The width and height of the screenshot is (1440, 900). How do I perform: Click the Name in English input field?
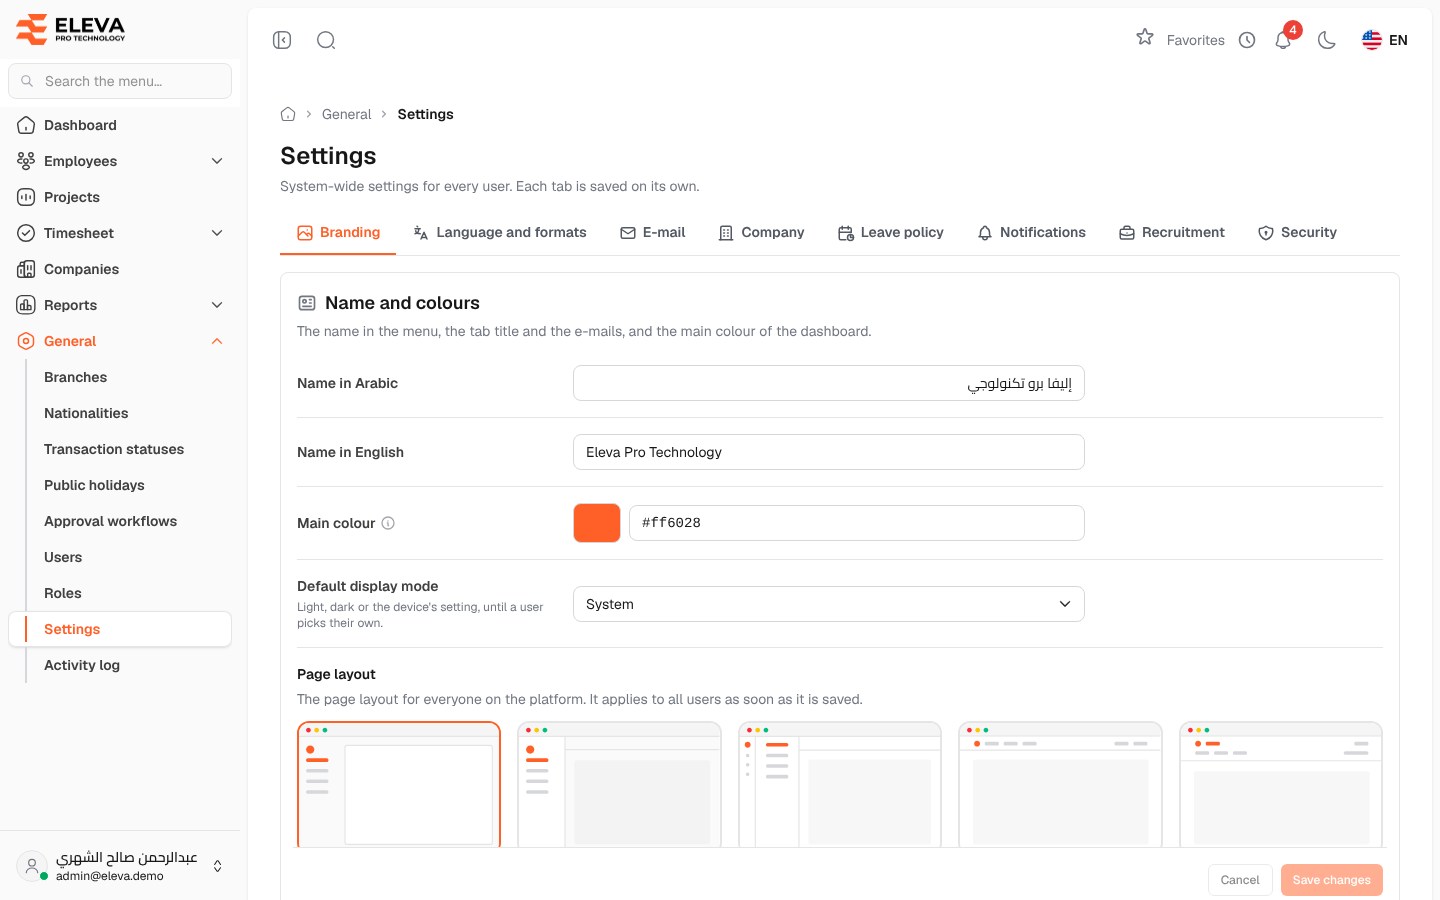tap(829, 452)
